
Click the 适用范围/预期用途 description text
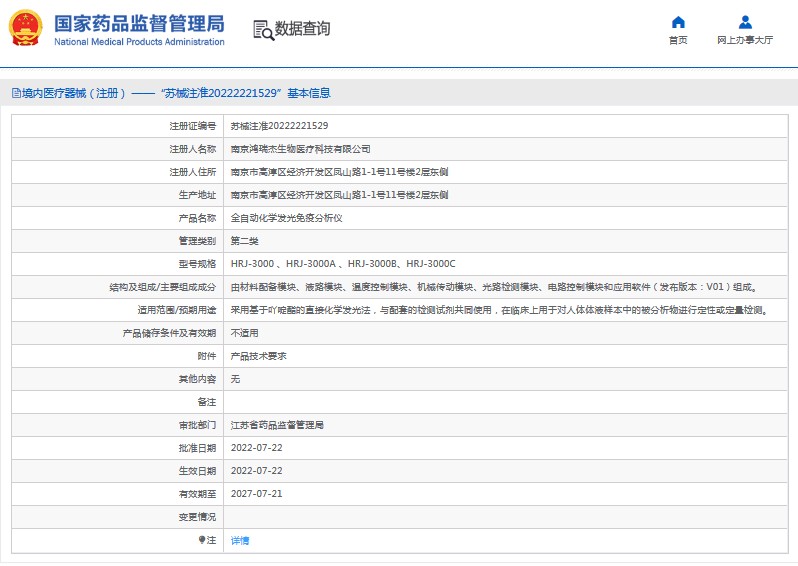[500, 310]
